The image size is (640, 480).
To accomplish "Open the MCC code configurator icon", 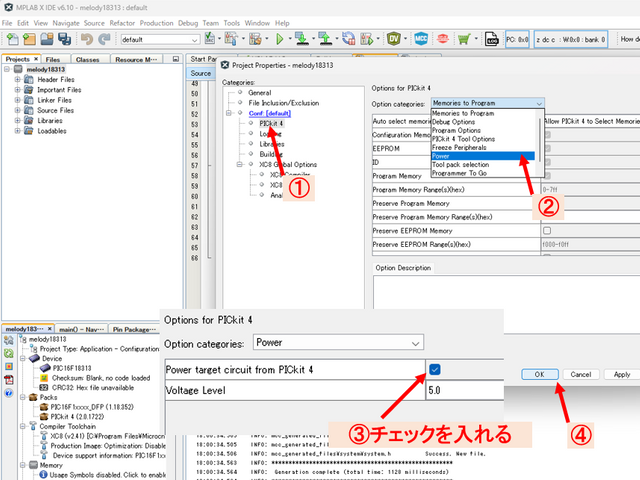I will pyautogui.click(x=422, y=39).
